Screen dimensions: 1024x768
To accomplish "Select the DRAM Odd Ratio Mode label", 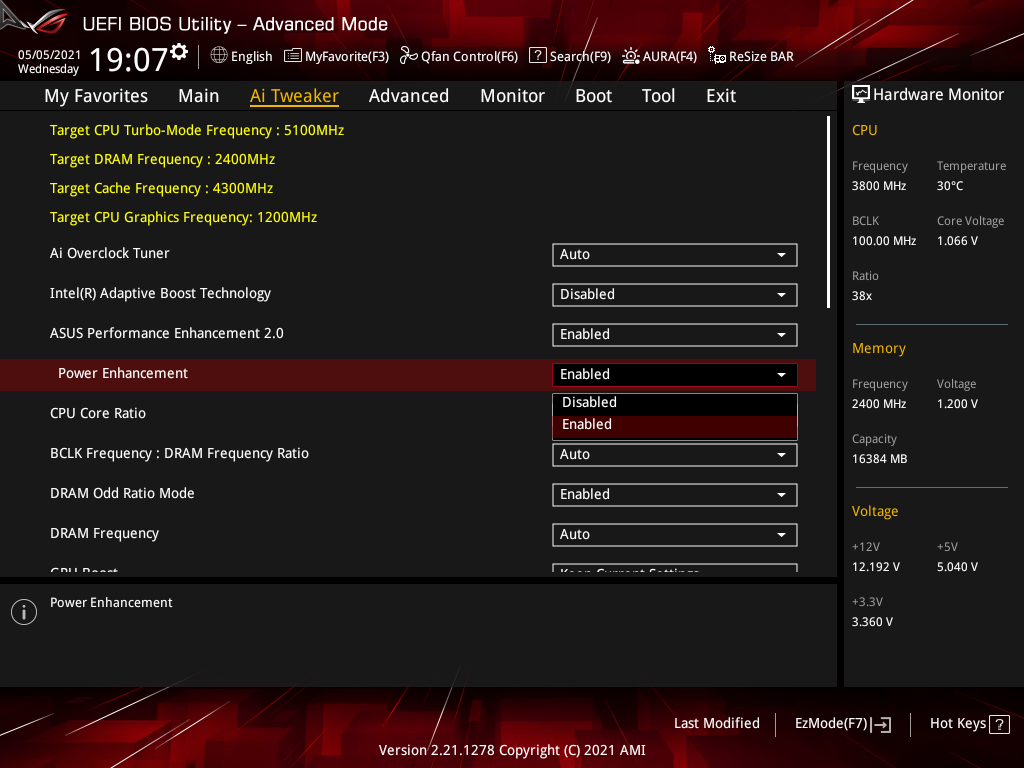I will click(x=122, y=494).
